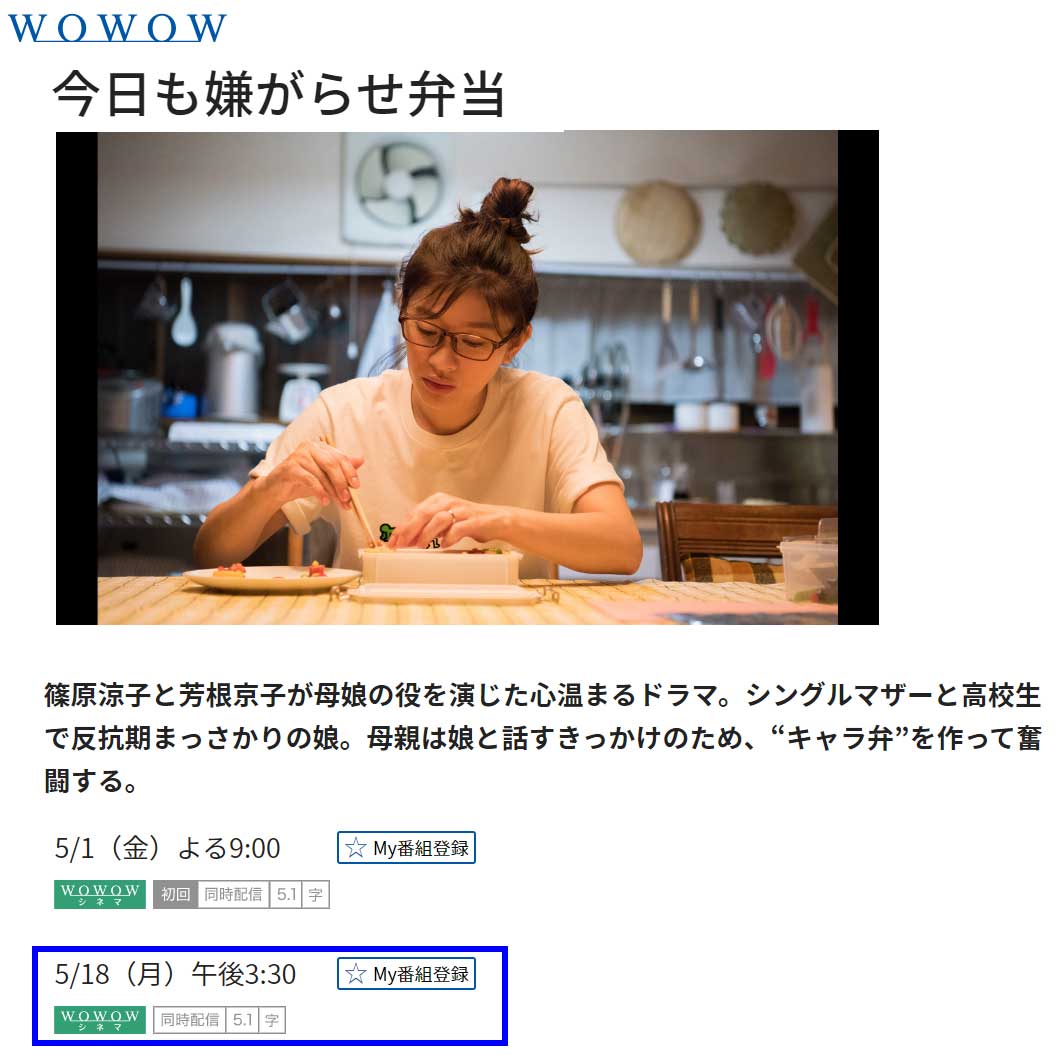Click 字 subtitle tag under 5/1 listing
Screen dimensions: 1058x1058
coord(315,894)
